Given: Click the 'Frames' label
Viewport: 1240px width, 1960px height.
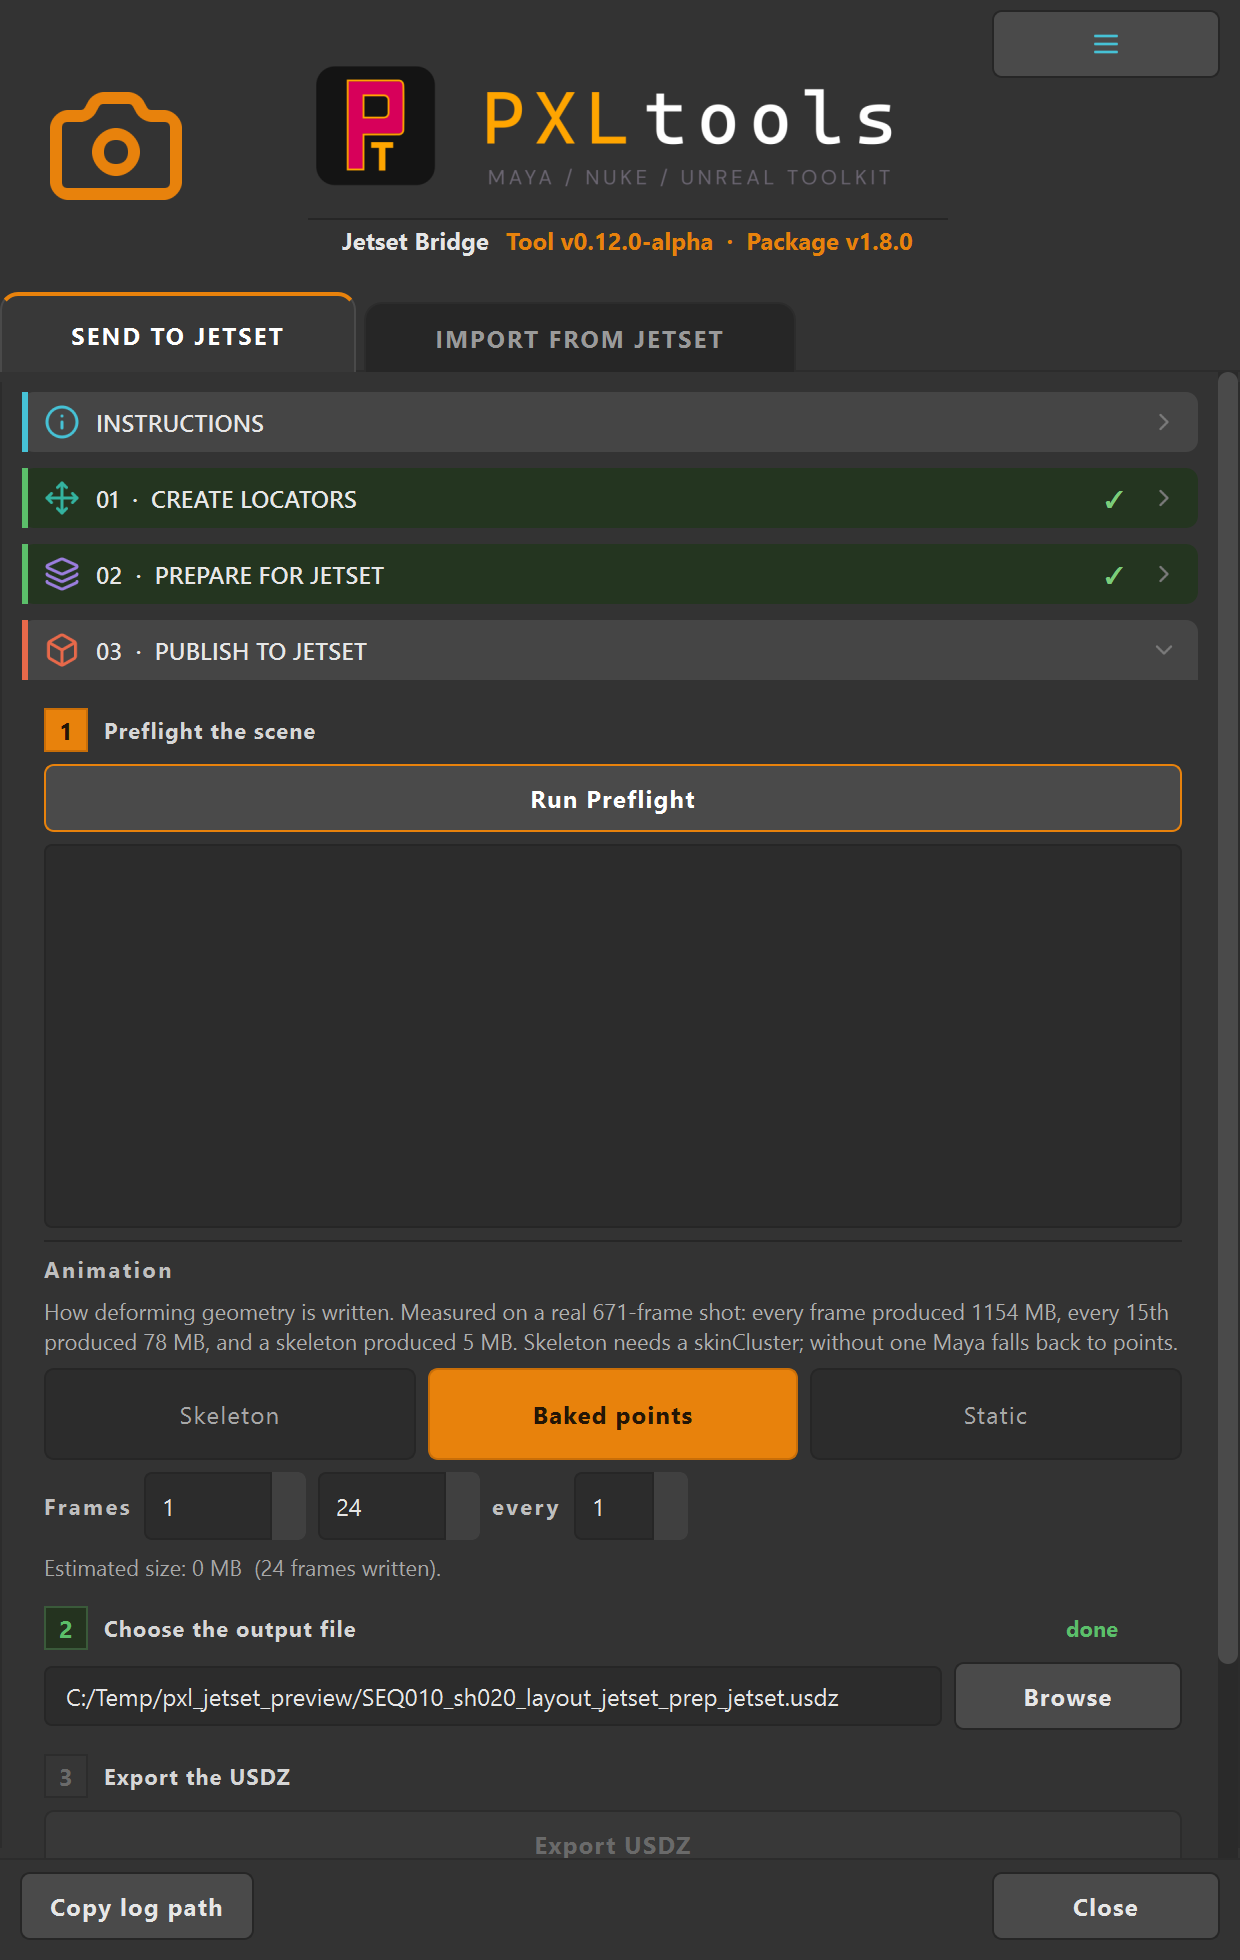Looking at the screenshot, I should (87, 1507).
